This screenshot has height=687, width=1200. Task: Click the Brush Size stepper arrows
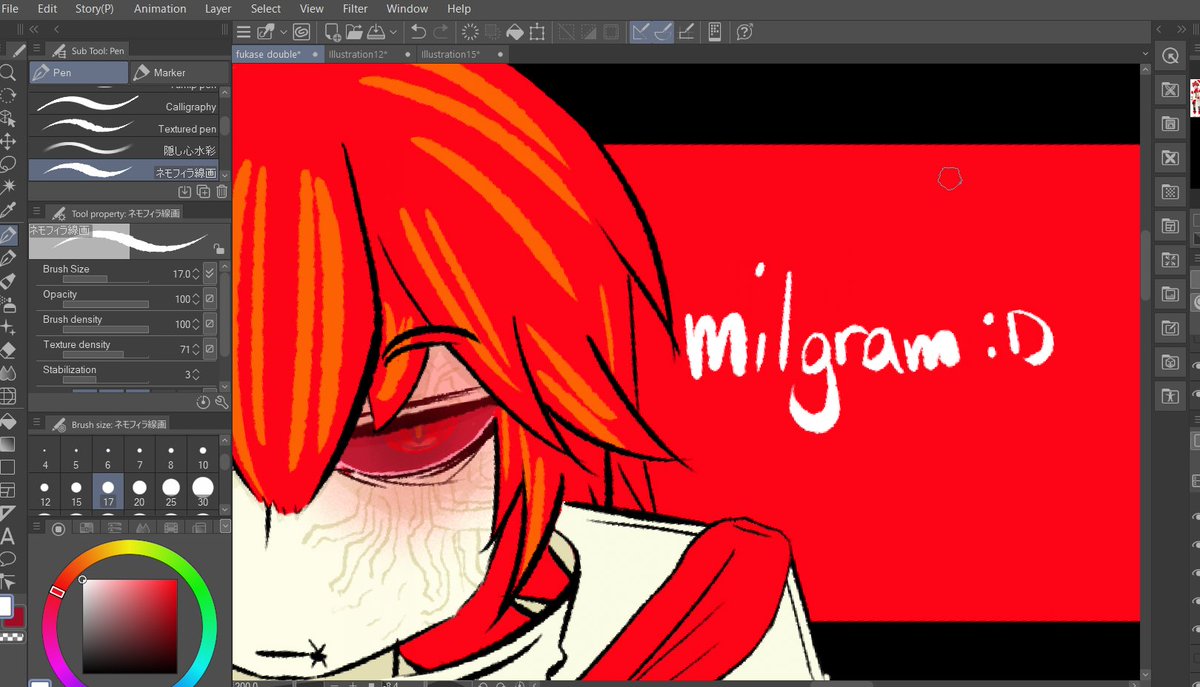click(x=196, y=273)
